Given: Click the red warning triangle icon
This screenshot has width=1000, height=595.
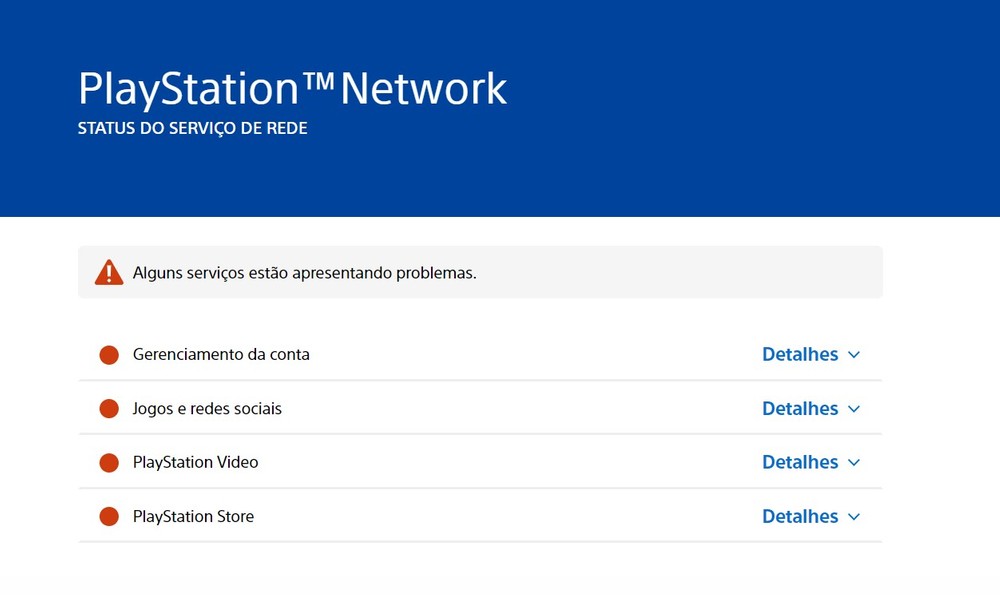Looking at the screenshot, I should [109, 272].
